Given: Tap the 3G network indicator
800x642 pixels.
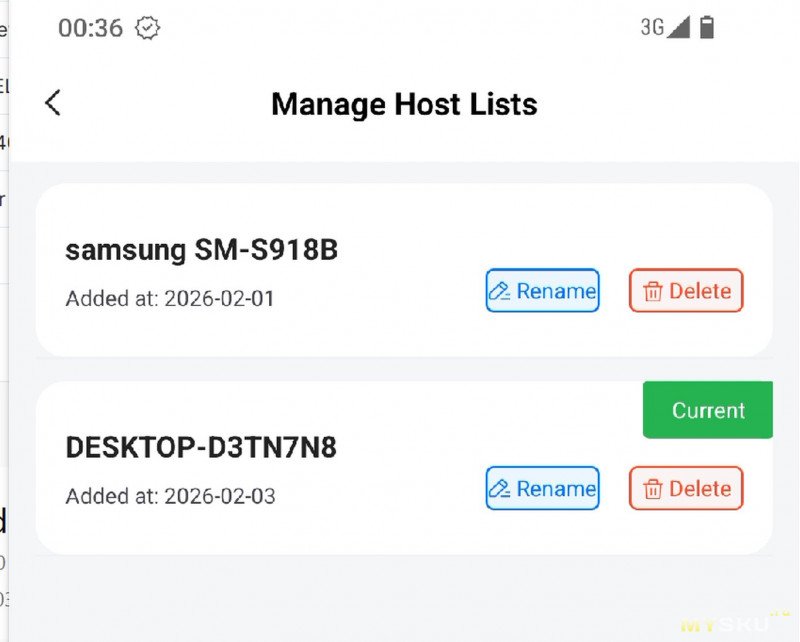Looking at the screenshot, I should coord(652,27).
